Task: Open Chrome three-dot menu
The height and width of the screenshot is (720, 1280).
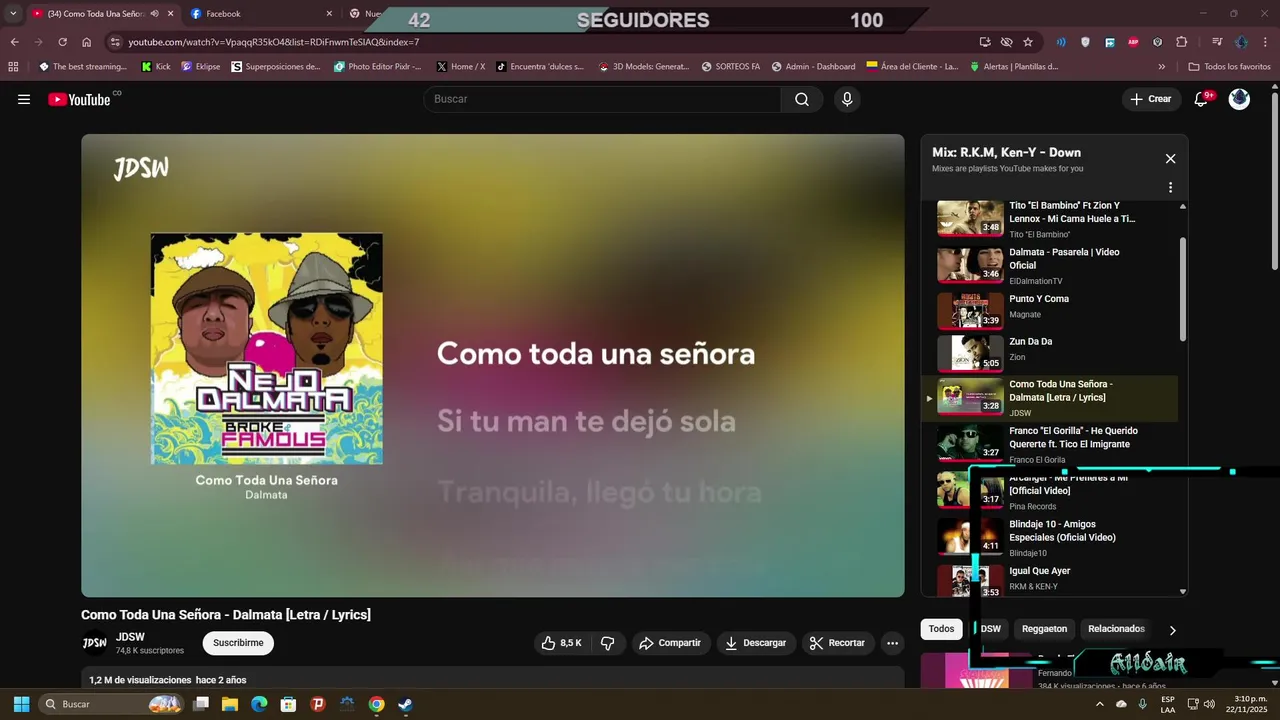Action: coord(1265,42)
